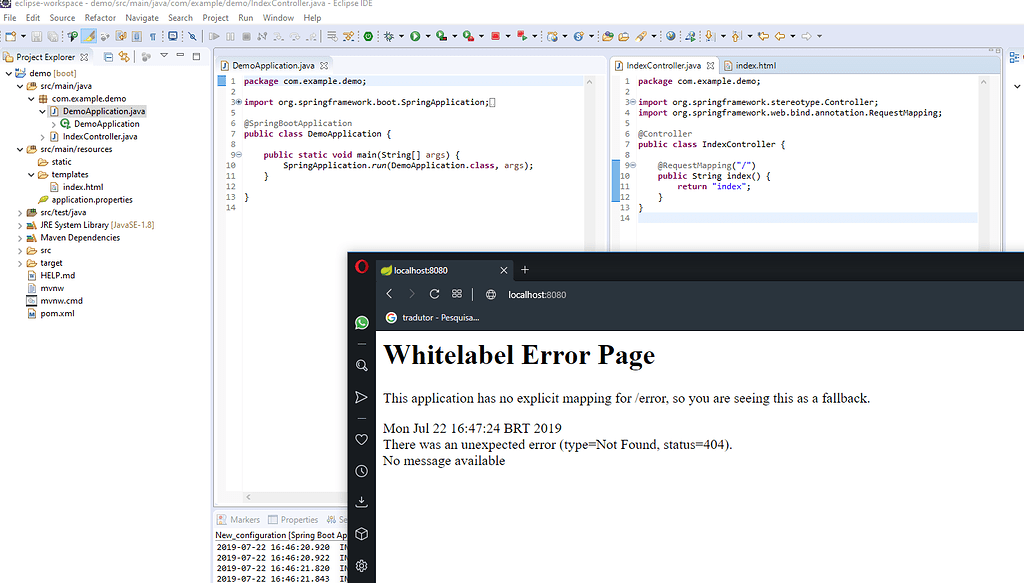
Task: Click the Save All editors icon
Action: click(x=52, y=36)
